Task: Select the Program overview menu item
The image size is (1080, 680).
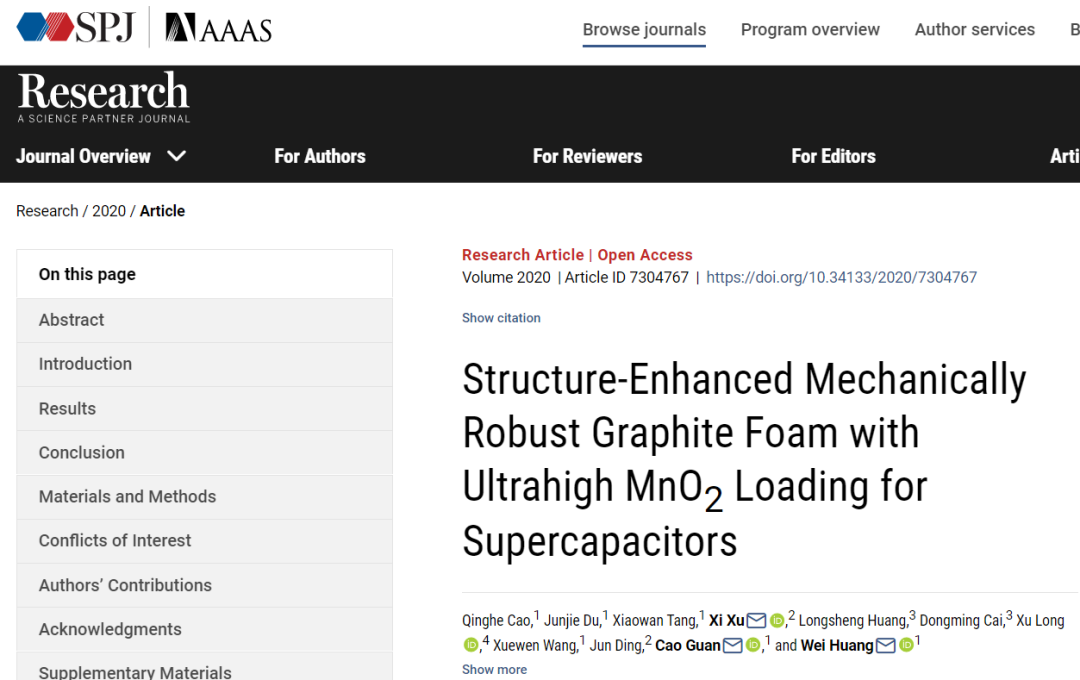Action: [810, 29]
